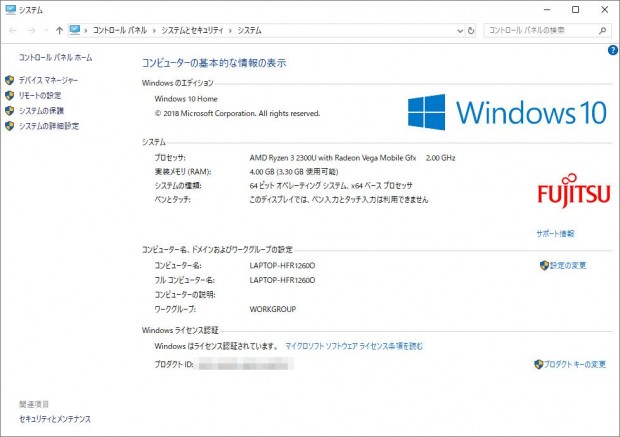Click プロダクト キーの変更 link
The image size is (620, 437).
575,364
